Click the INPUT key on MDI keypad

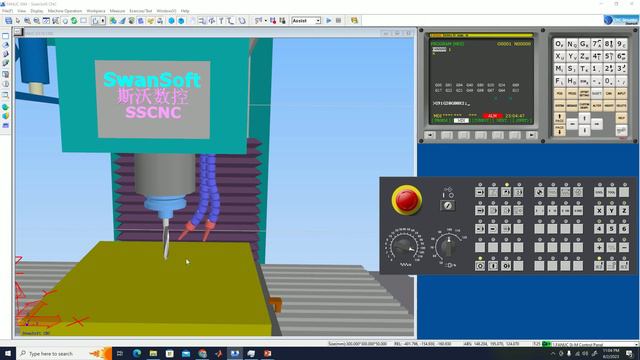pyautogui.click(x=621, y=93)
